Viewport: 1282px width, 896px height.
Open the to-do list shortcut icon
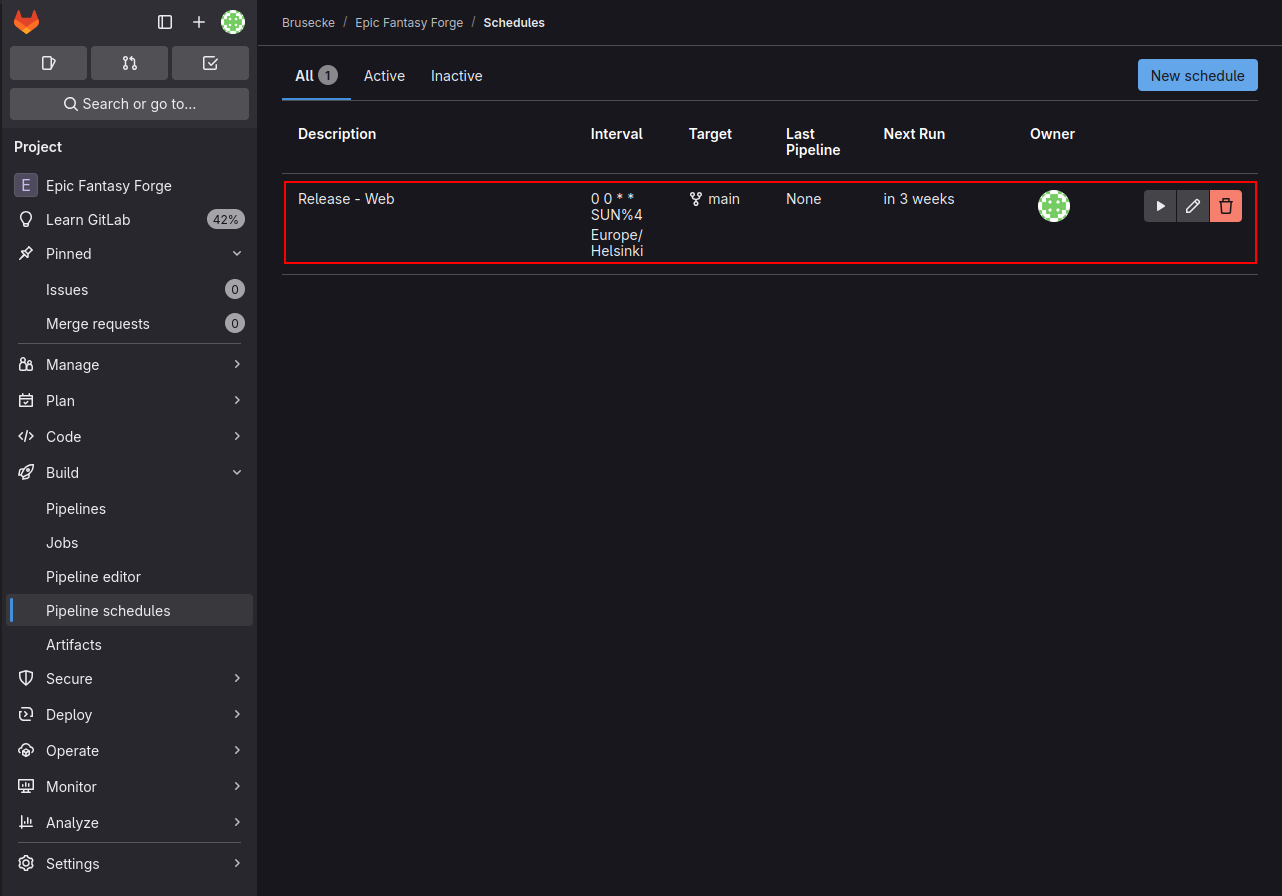pos(210,63)
